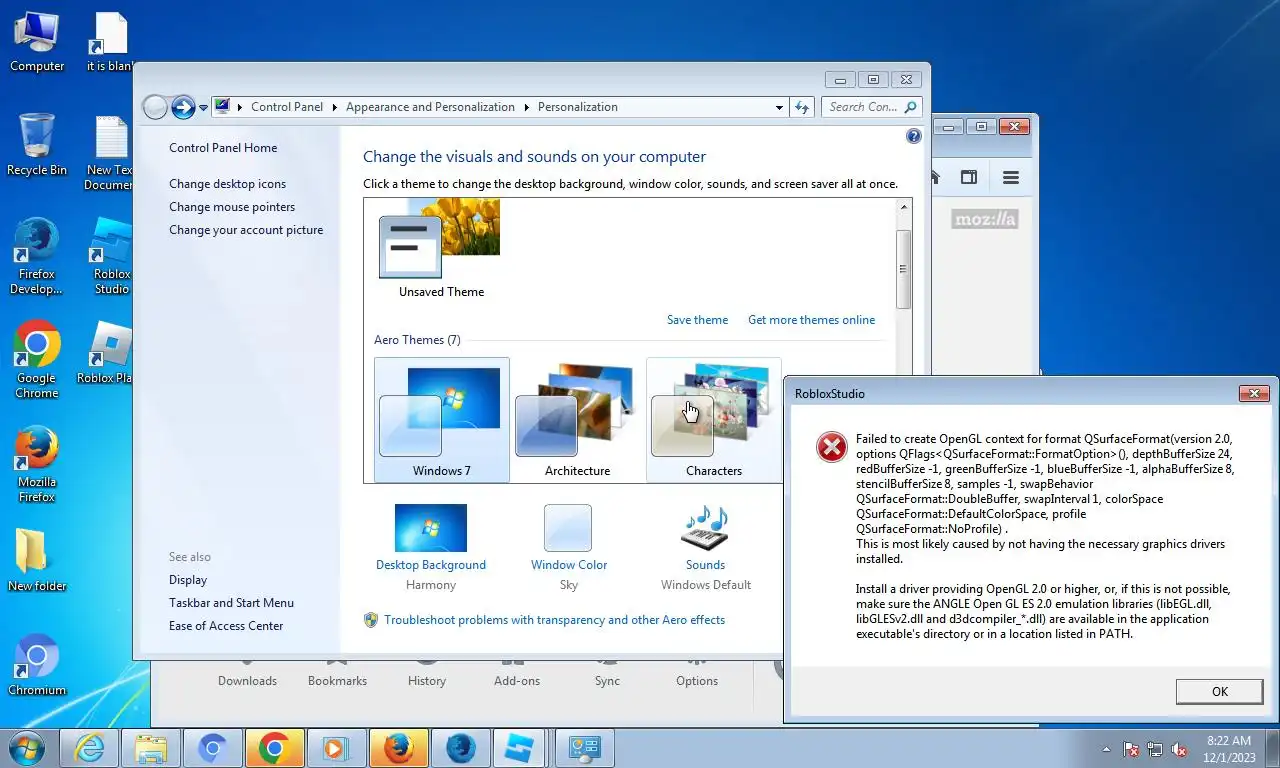Image resolution: width=1280 pixels, height=768 pixels.
Task: Open the address bar history dropdown
Action: click(780, 107)
